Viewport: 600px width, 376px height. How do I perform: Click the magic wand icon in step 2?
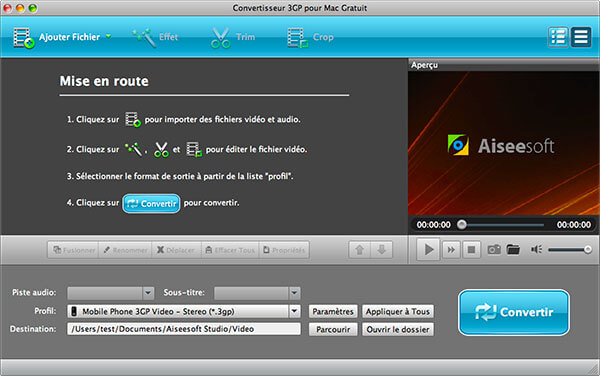tap(134, 149)
